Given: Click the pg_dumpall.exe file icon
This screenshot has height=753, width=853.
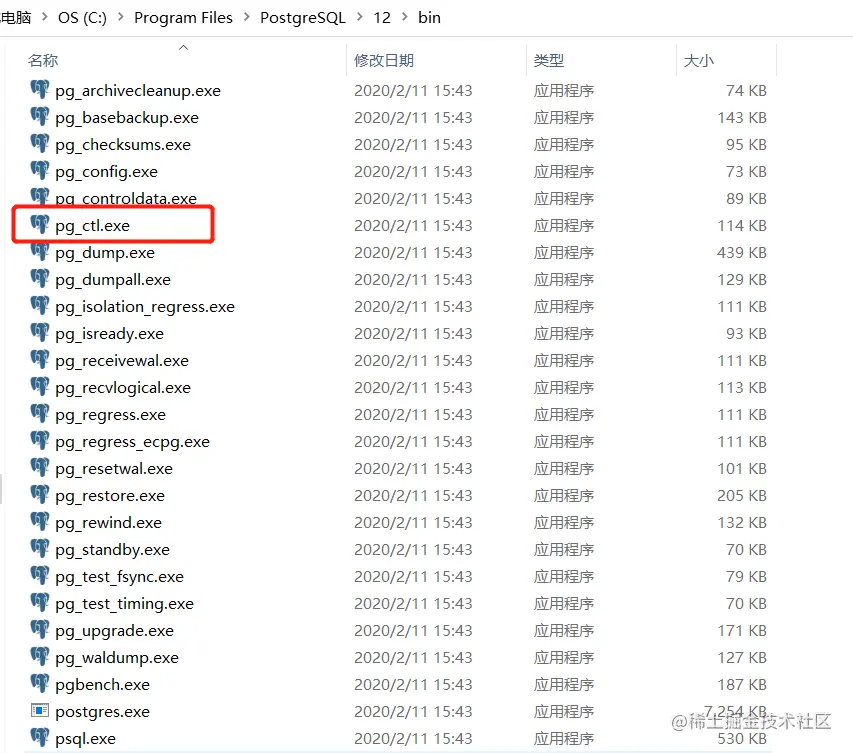Looking at the screenshot, I should point(40,278).
